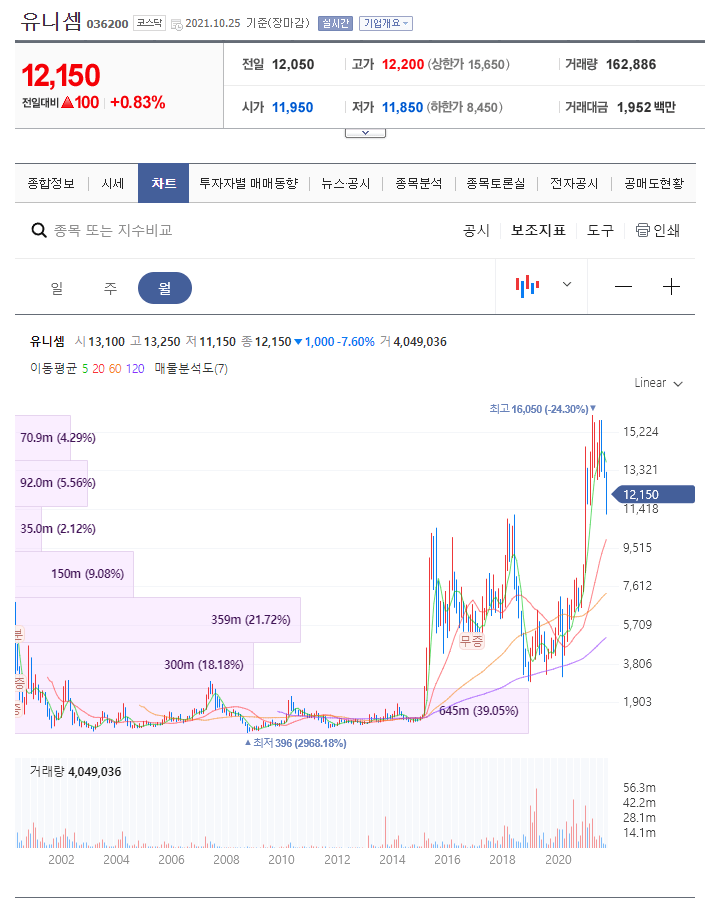This screenshot has width=705, height=907.
Task: Zoom in chart with plus icon
Action: (x=671, y=286)
